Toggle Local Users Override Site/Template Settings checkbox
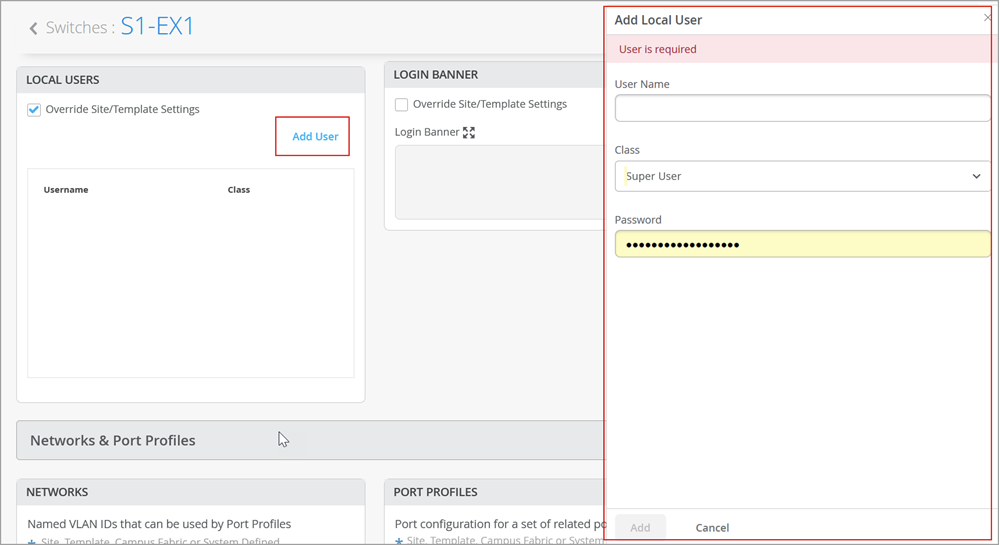This screenshot has height=545, width=1000. pyautogui.click(x=34, y=110)
